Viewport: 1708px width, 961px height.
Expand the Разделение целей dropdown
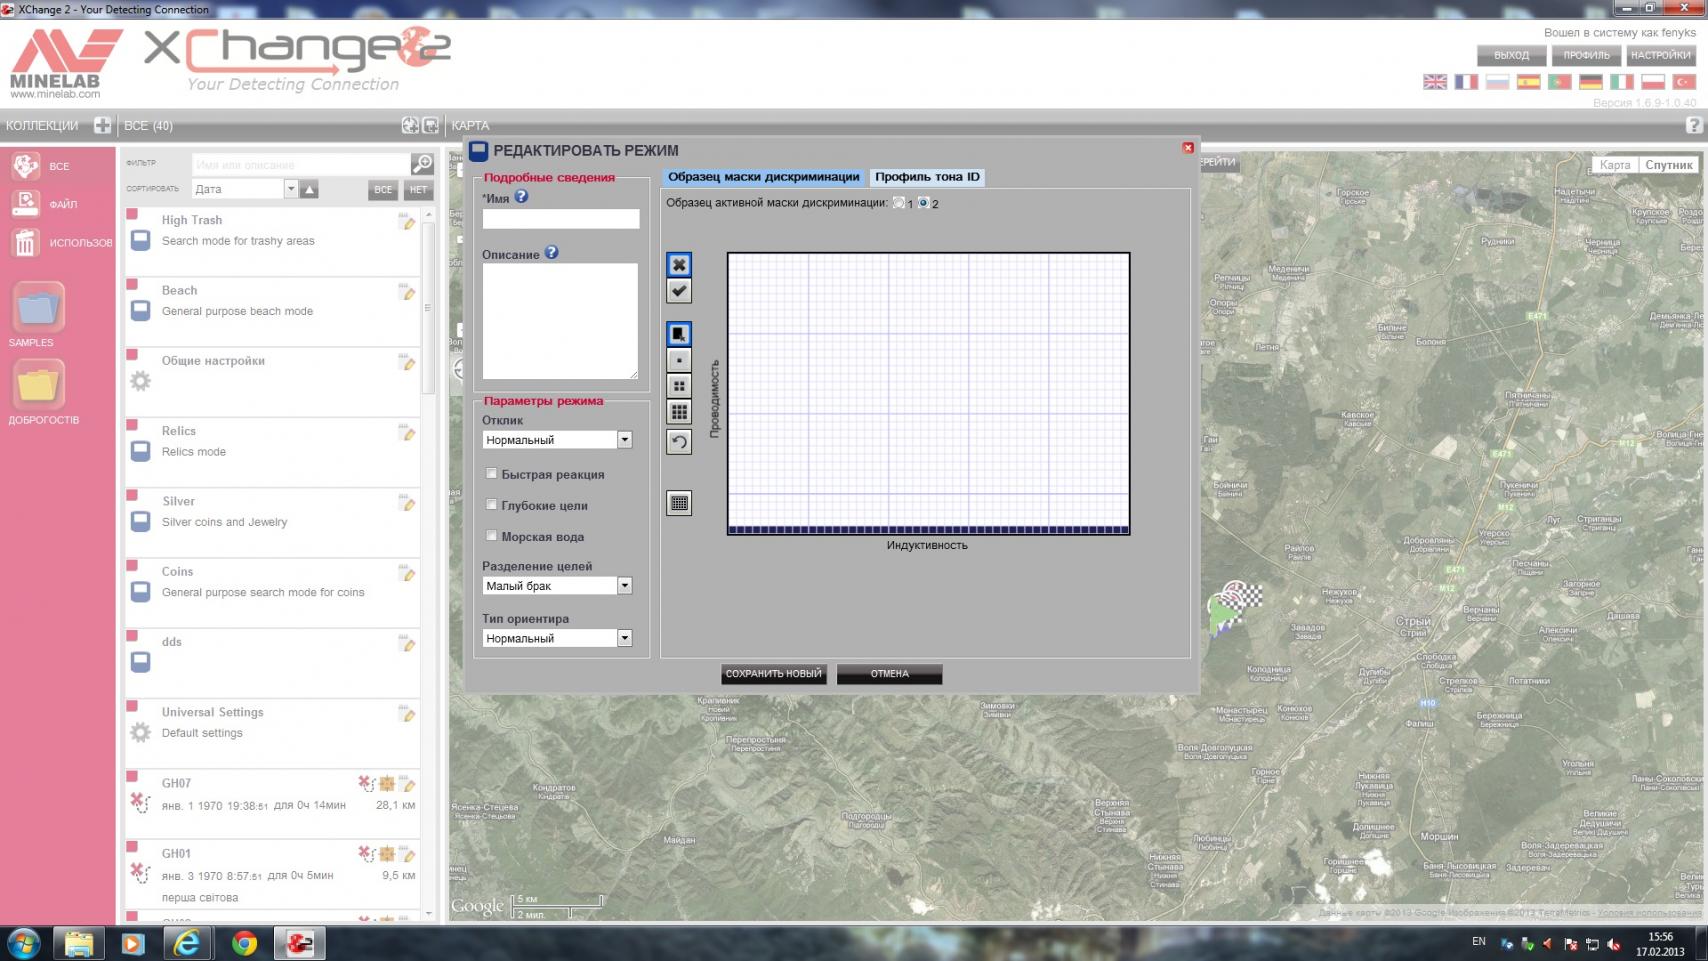624,586
